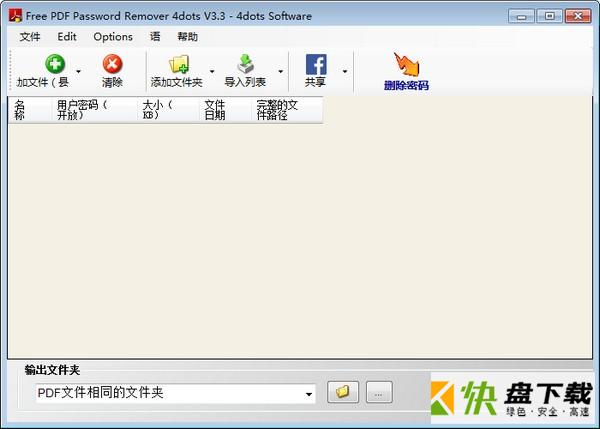Image resolution: width=600 pixels, height=429 pixels.
Task: Maximize the PDF Password Remover window
Action: (549, 16)
